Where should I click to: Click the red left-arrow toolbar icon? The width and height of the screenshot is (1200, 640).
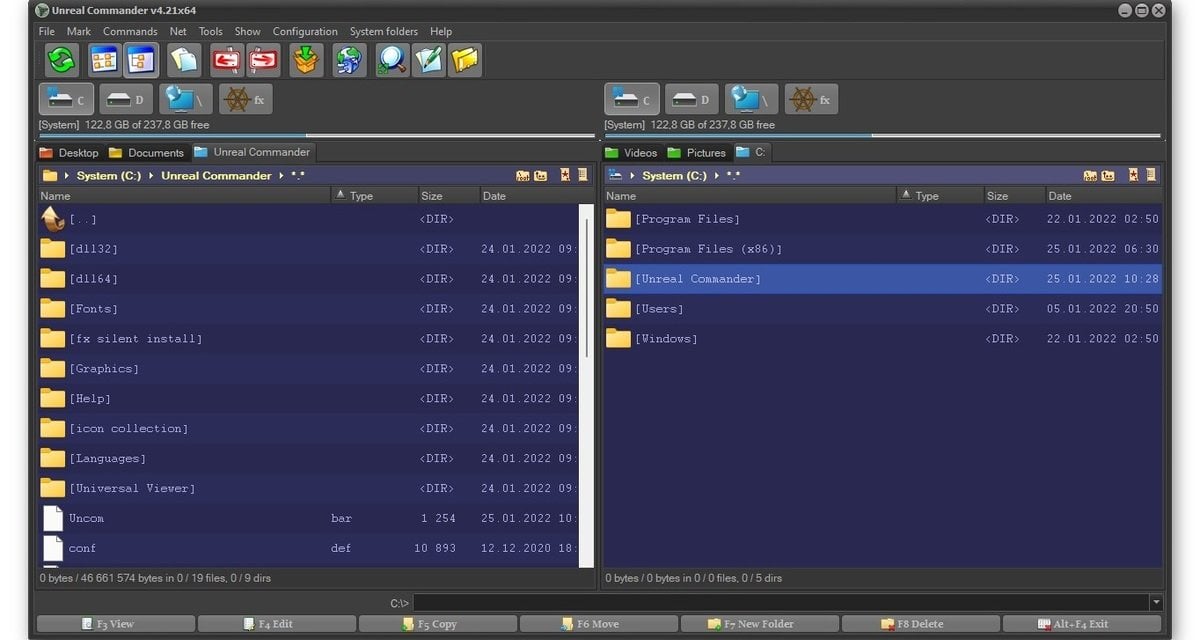click(x=227, y=60)
